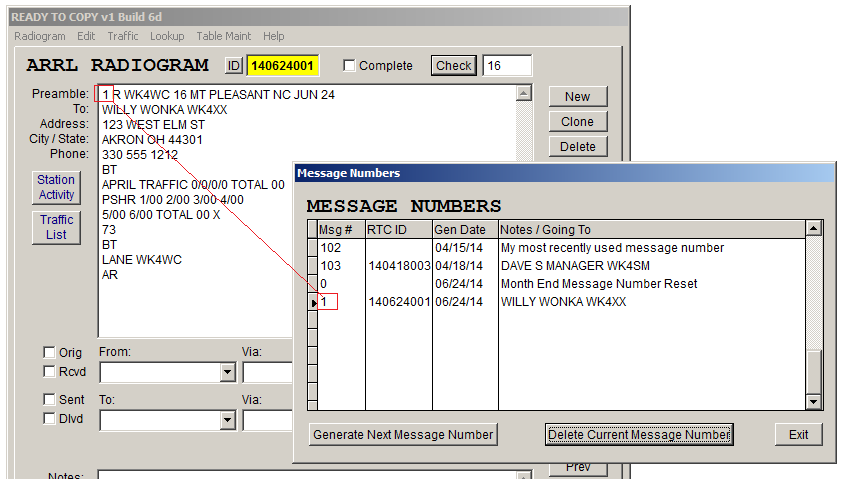Click Delete Current Message Number
The width and height of the screenshot is (847, 479).
(639, 435)
